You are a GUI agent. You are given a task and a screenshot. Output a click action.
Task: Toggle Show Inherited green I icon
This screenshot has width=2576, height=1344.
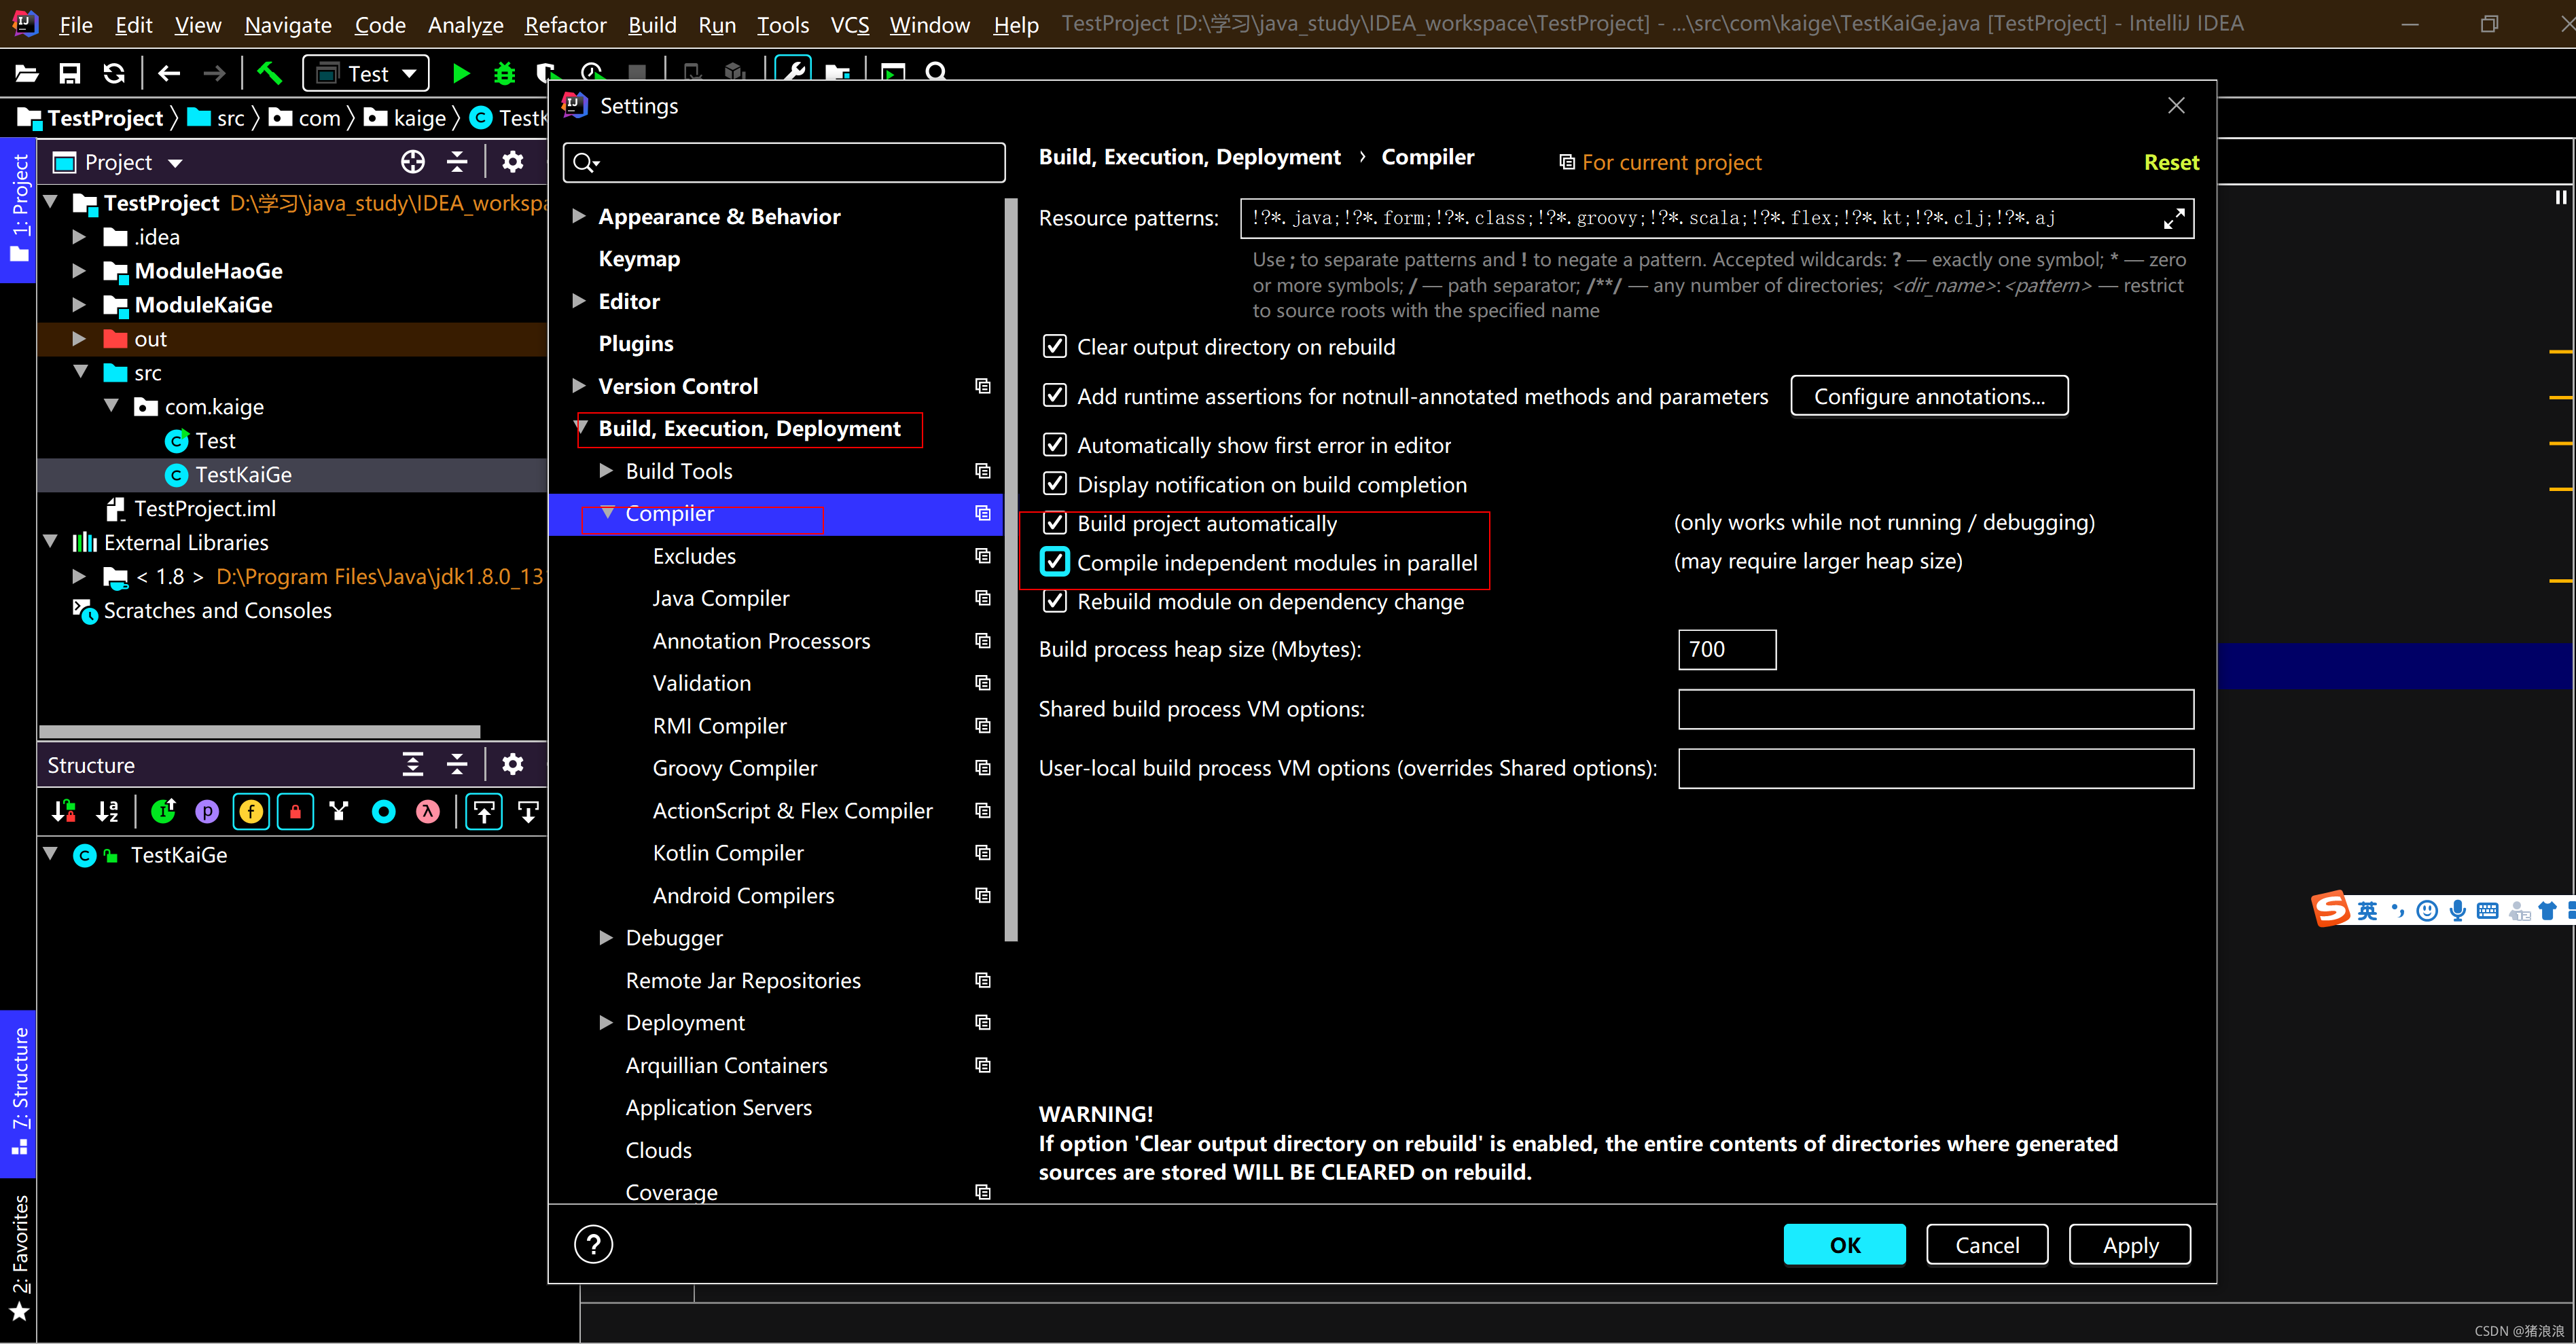click(x=163, y=811)
